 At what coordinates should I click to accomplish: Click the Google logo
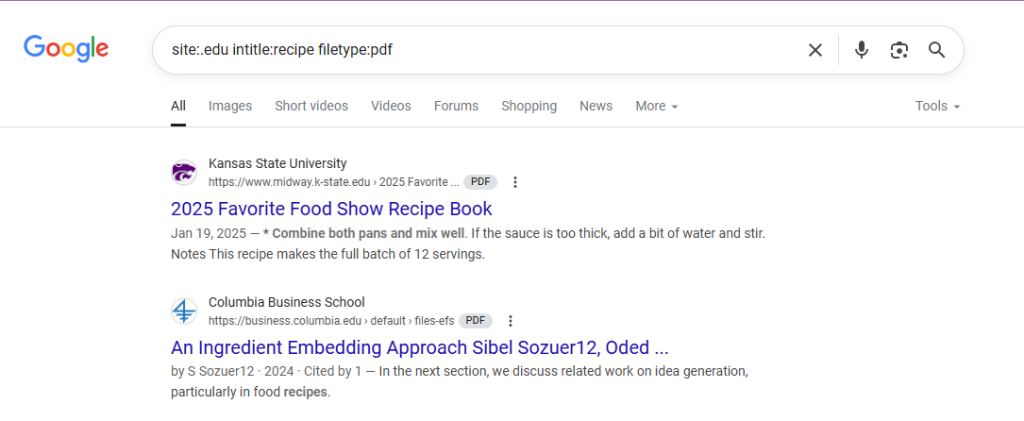tap(66, 49)
